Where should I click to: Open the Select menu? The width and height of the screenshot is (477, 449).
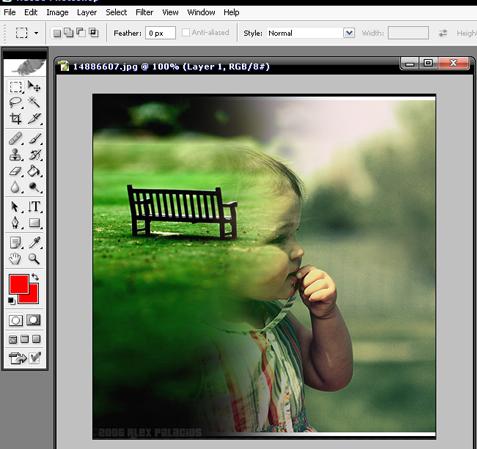pyautogui.click(x=116, y=12)
